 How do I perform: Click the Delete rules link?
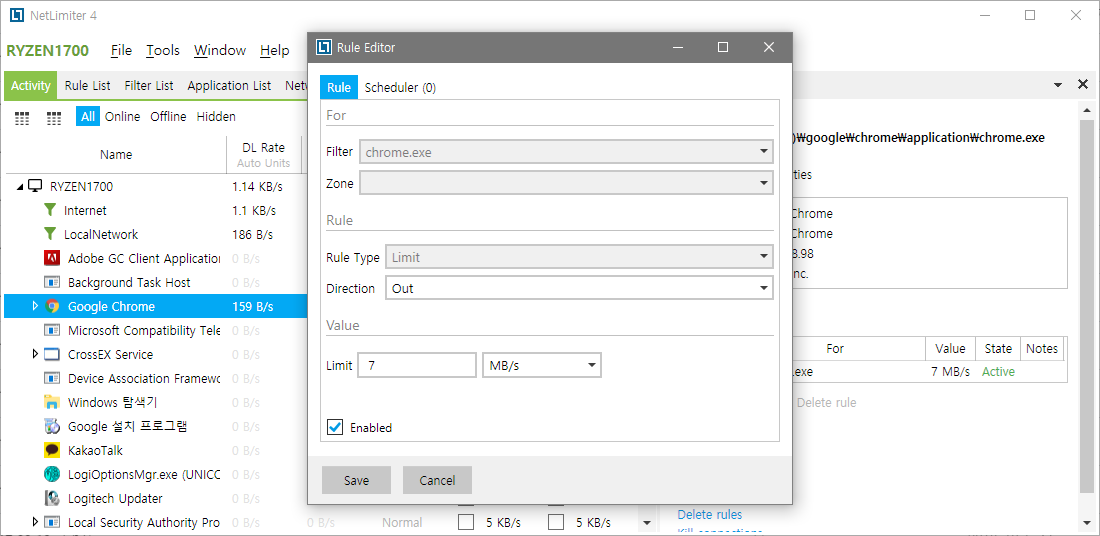pyautogui.click(x=709, y=514)
